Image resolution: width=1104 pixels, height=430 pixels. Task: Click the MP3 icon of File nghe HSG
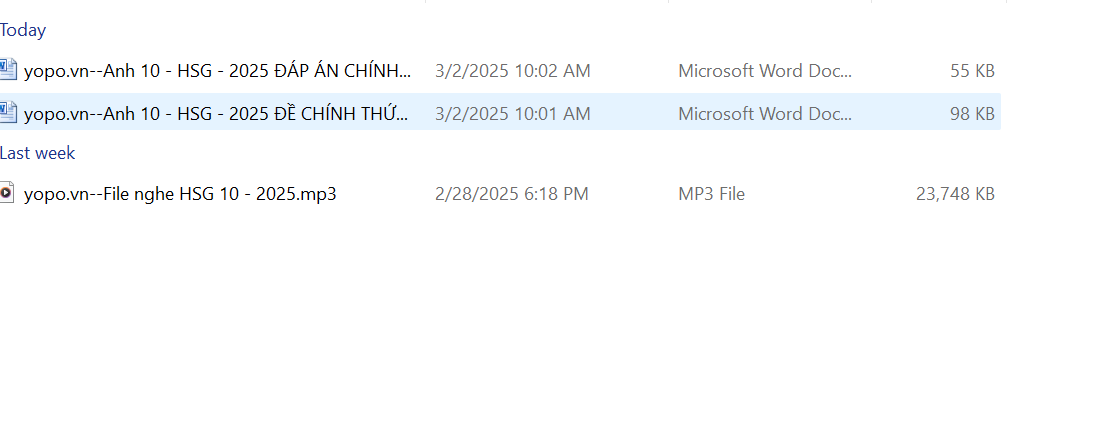point(8,193)
